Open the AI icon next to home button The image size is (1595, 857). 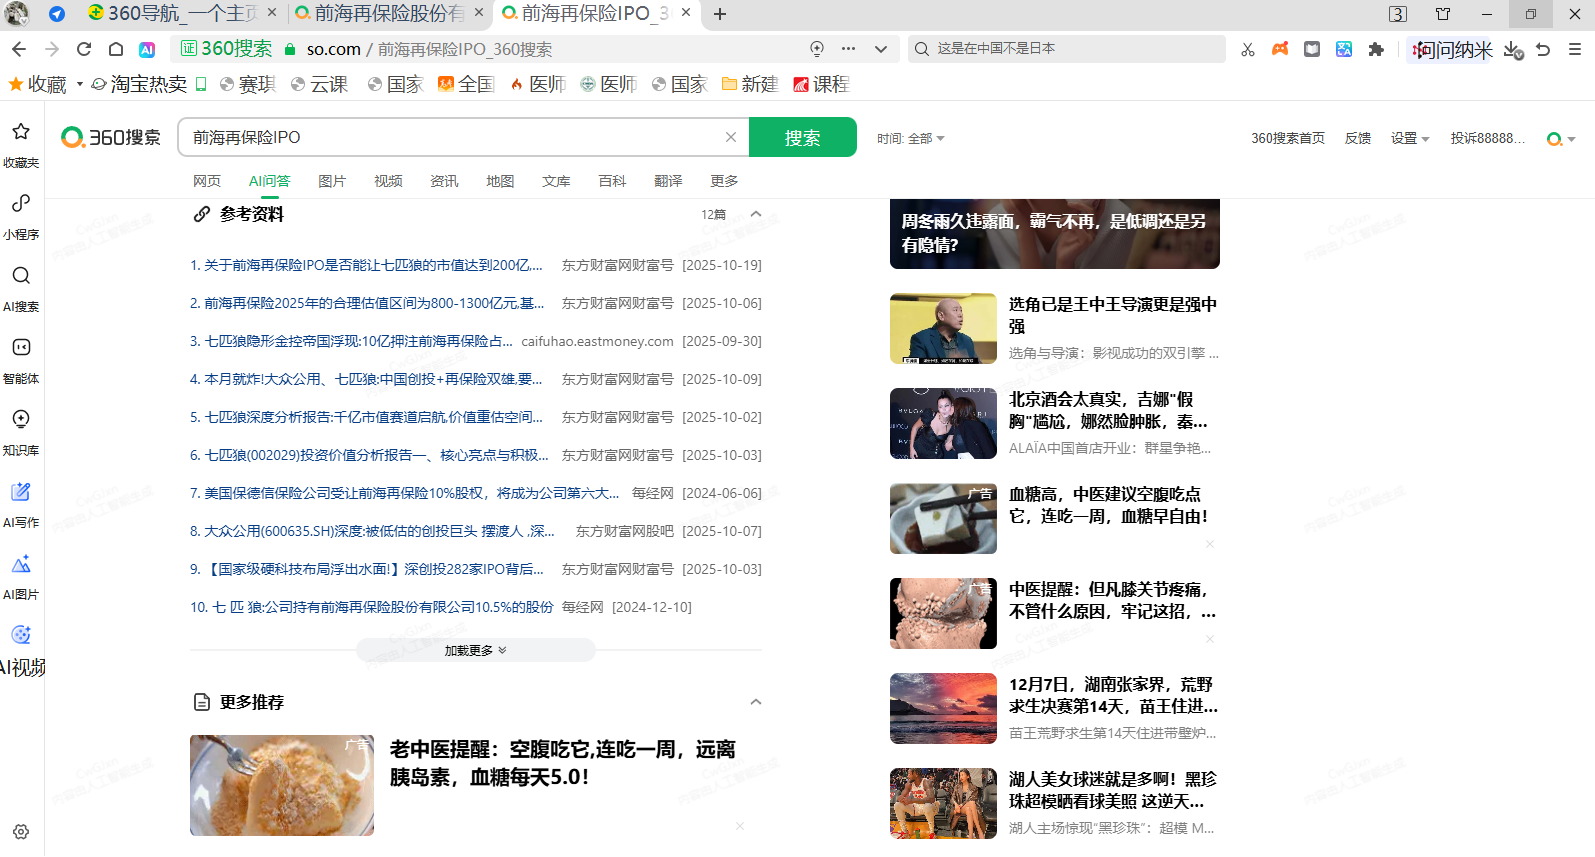point(147,49)
